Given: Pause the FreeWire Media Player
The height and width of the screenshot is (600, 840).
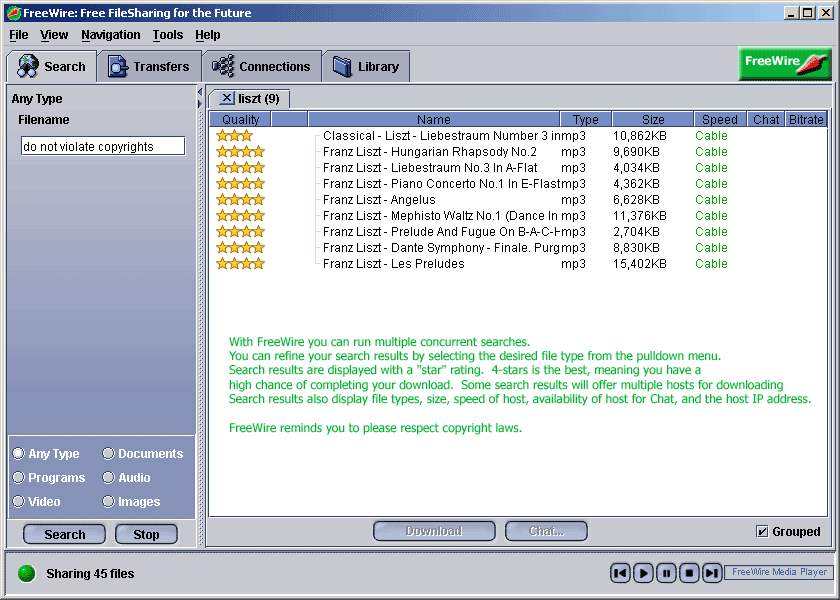Looking at the screenshot, I should pos(666,573).
